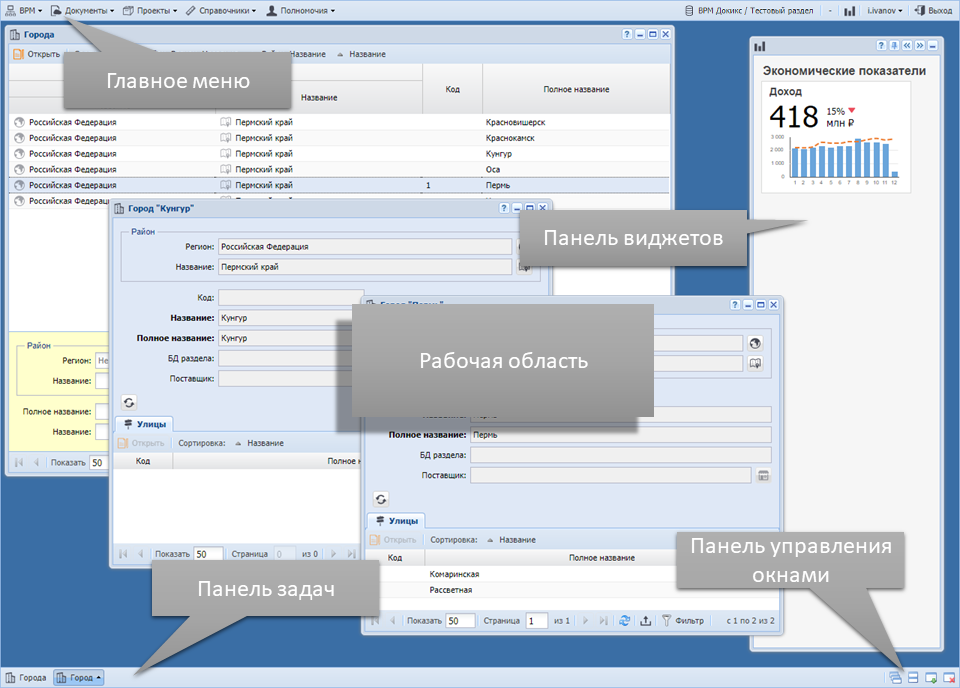The height and width of the screenshot is (688, 960).
Task: Edit Показать page size in Кунгур window
Action: click(208, 554)
